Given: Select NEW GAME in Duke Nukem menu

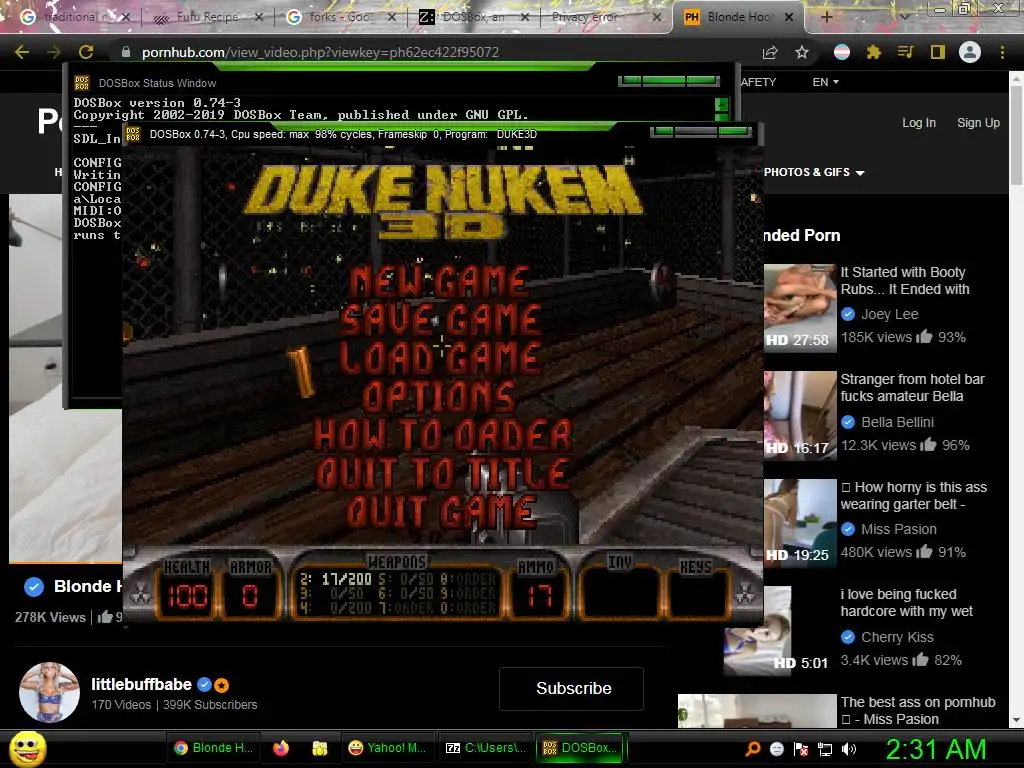Looking at the screenshot, I should (x=439, y=281).
